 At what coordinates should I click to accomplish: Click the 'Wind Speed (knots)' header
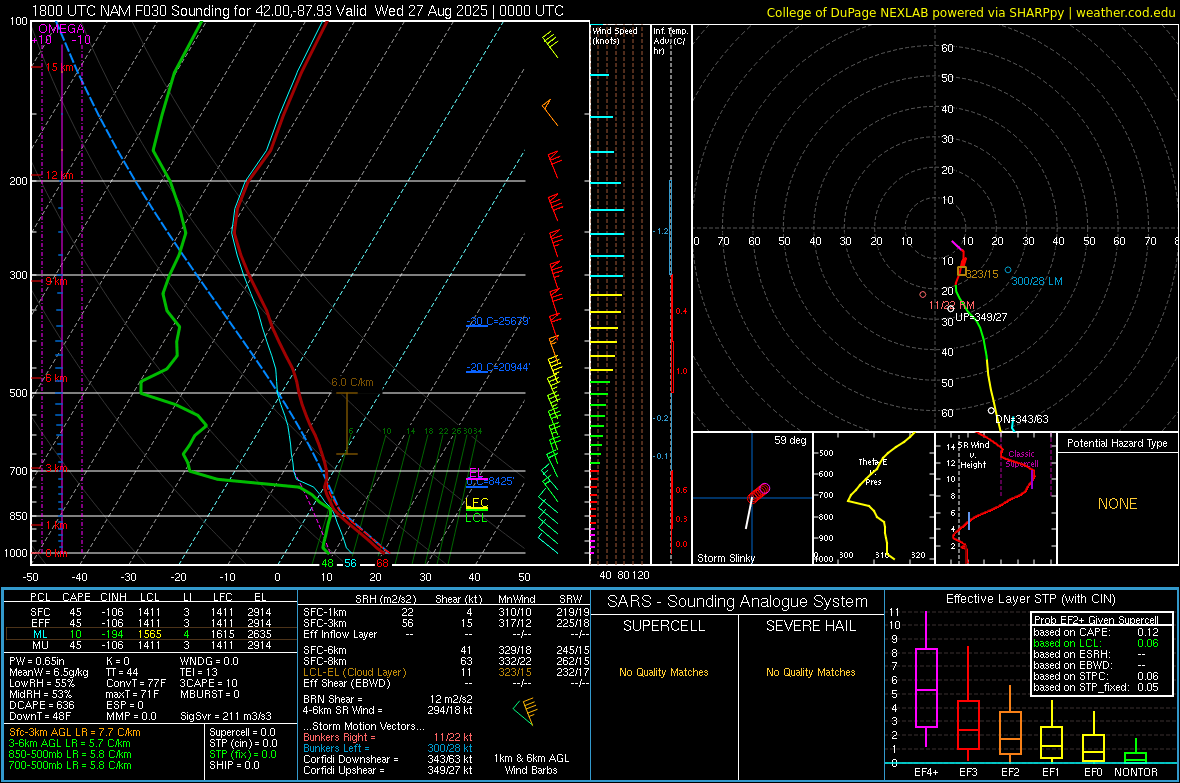615,35
